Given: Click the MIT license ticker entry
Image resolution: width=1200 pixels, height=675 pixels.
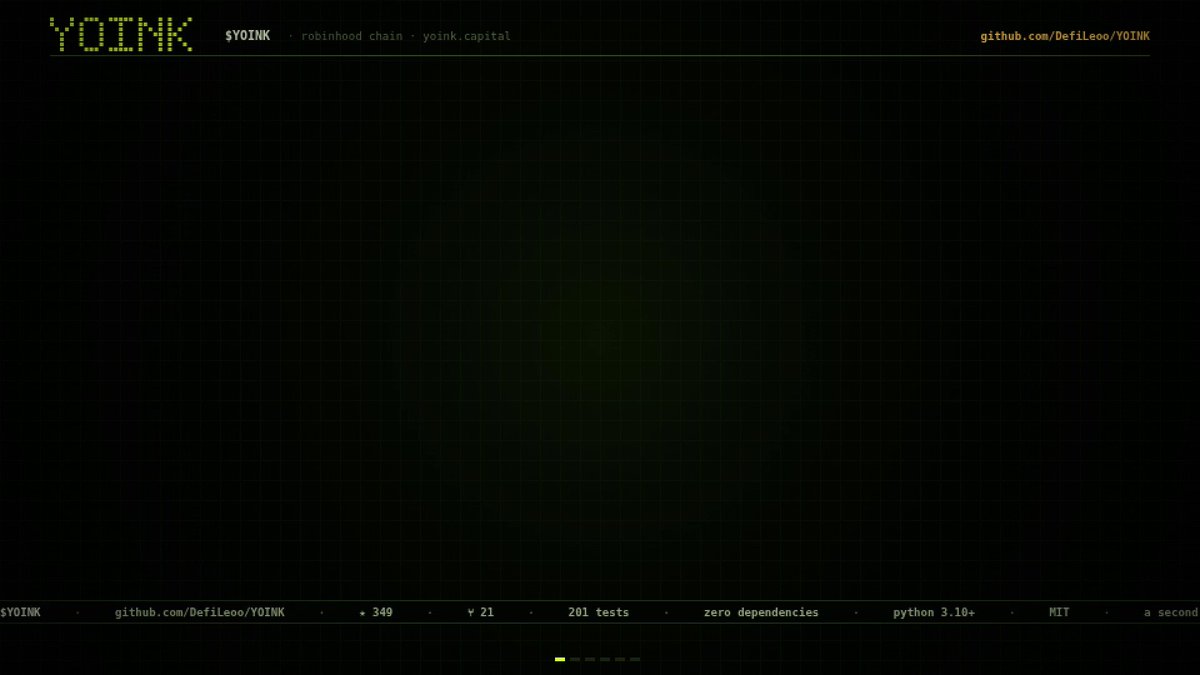Looking at the screenshot, I should [x=1059, y=612].
